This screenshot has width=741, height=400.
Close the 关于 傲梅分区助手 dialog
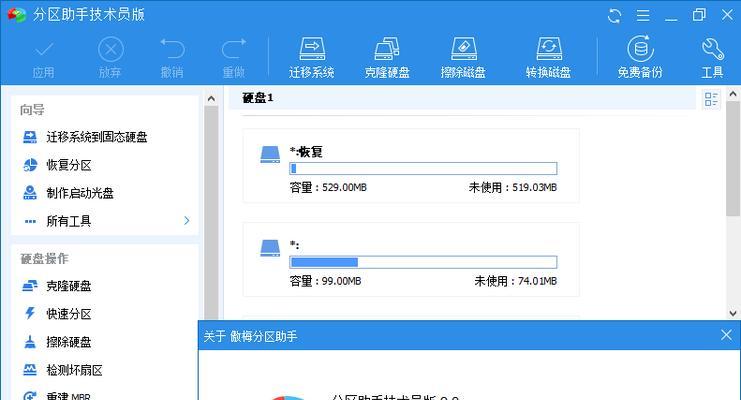[x=726, y=335]
